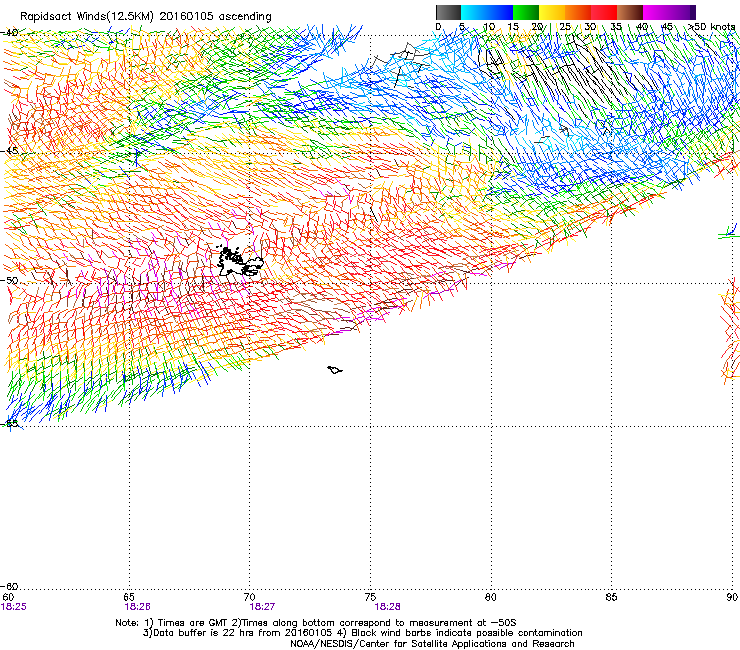
Task: Click the purple '18:26' time stamp
Action: [137, 607]
